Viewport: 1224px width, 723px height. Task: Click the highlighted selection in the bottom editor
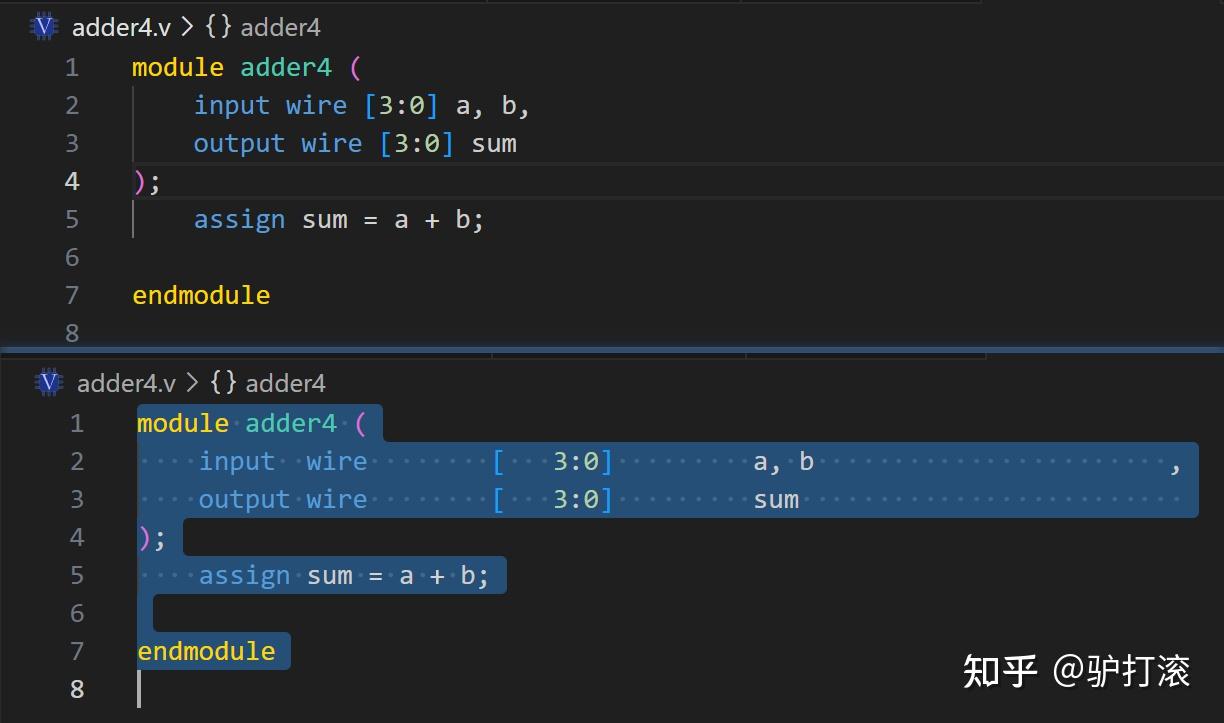[400, 480]
